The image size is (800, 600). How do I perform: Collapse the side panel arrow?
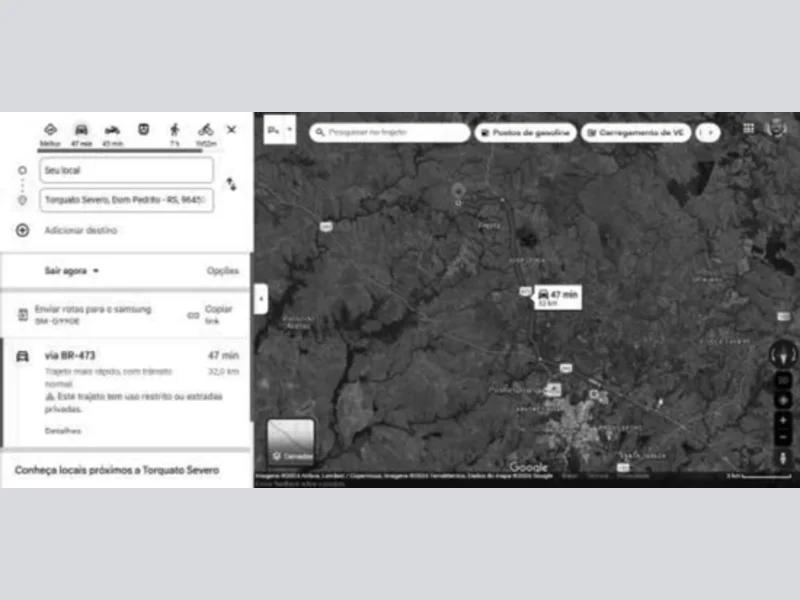coord(261,298)
